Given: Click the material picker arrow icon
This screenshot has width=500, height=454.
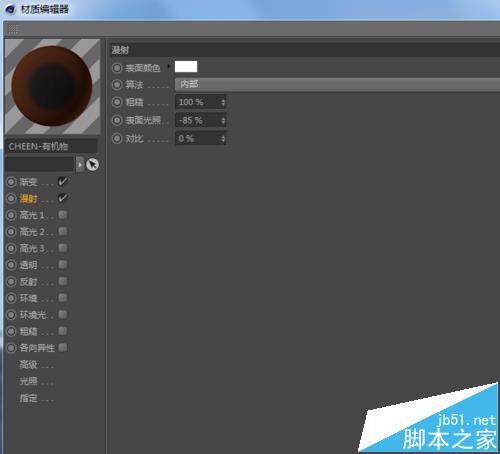Looking at the screenshot, I should [92, 165].
